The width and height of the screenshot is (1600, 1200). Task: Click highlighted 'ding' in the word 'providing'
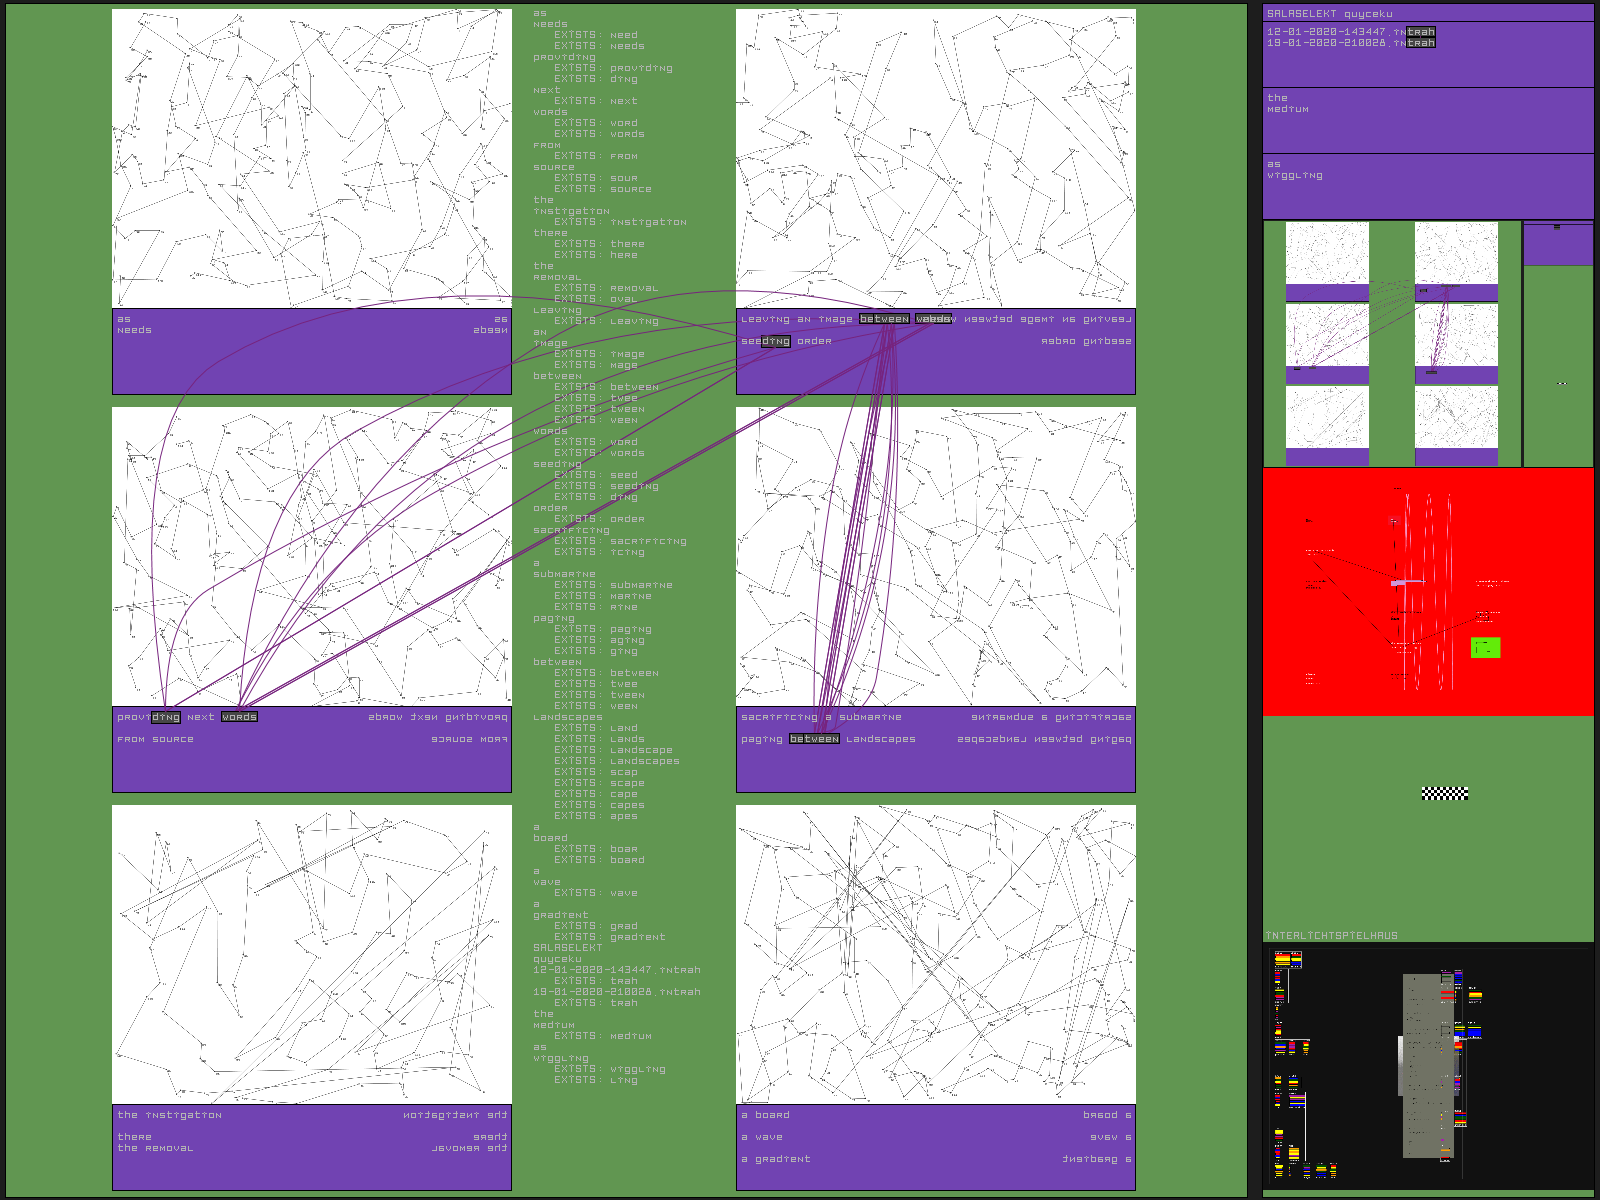tap(166, 717)
